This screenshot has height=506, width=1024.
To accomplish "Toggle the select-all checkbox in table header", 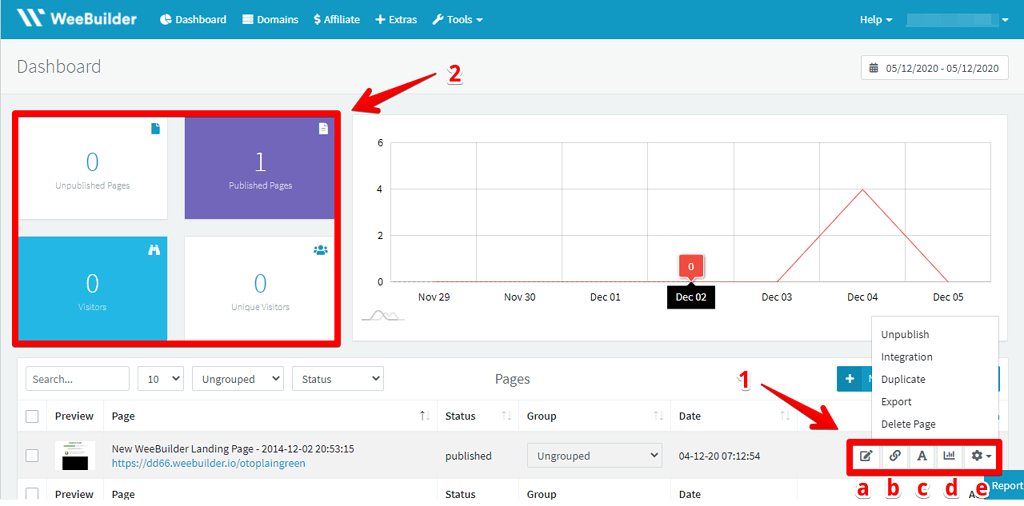I will 32,416.
